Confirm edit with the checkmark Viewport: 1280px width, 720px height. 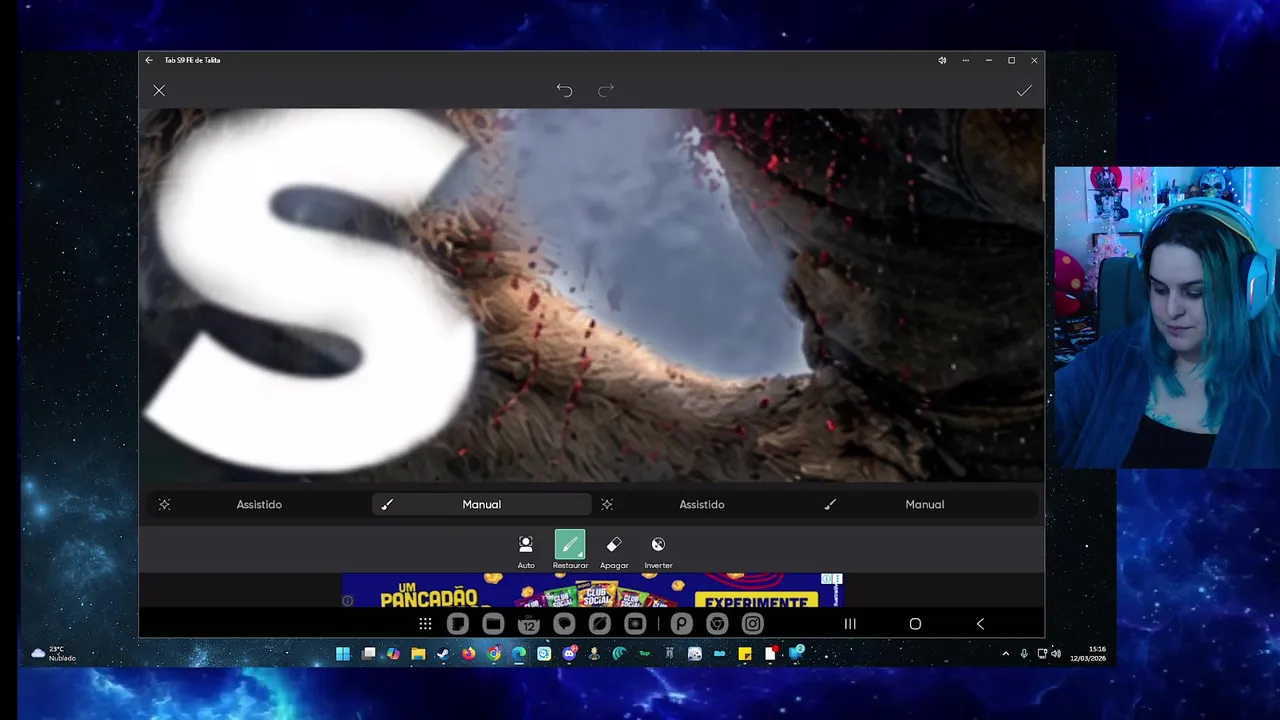point(1024,91)
